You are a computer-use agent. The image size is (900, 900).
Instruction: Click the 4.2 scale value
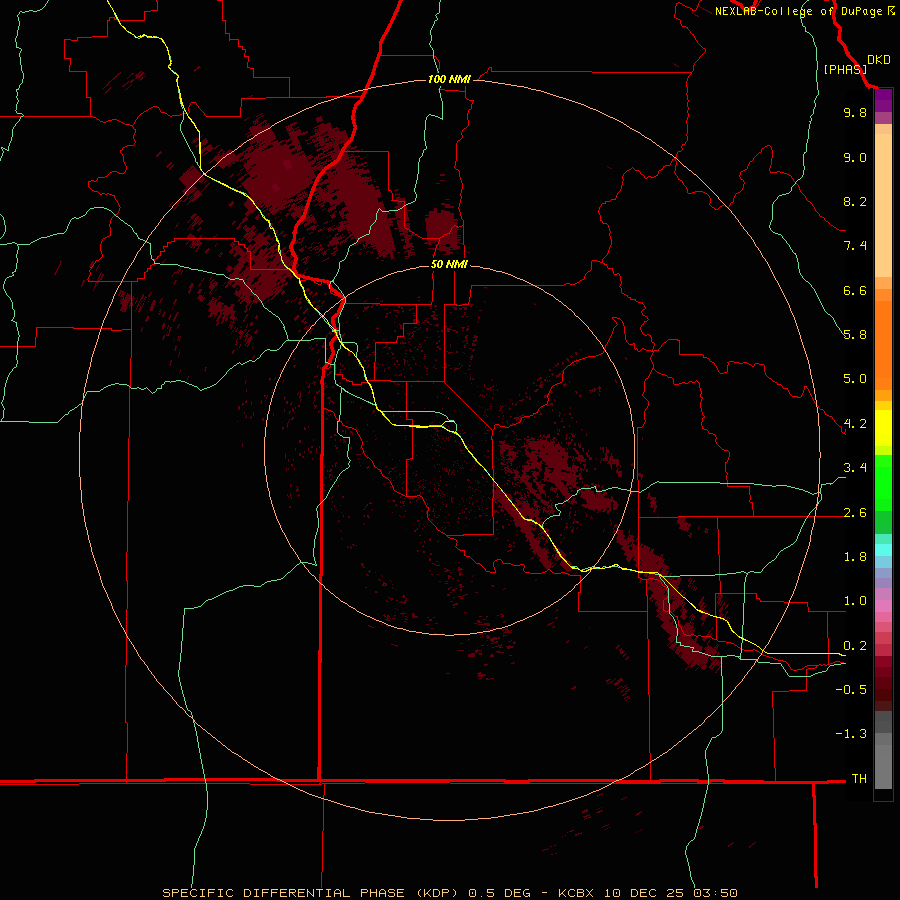855,424
